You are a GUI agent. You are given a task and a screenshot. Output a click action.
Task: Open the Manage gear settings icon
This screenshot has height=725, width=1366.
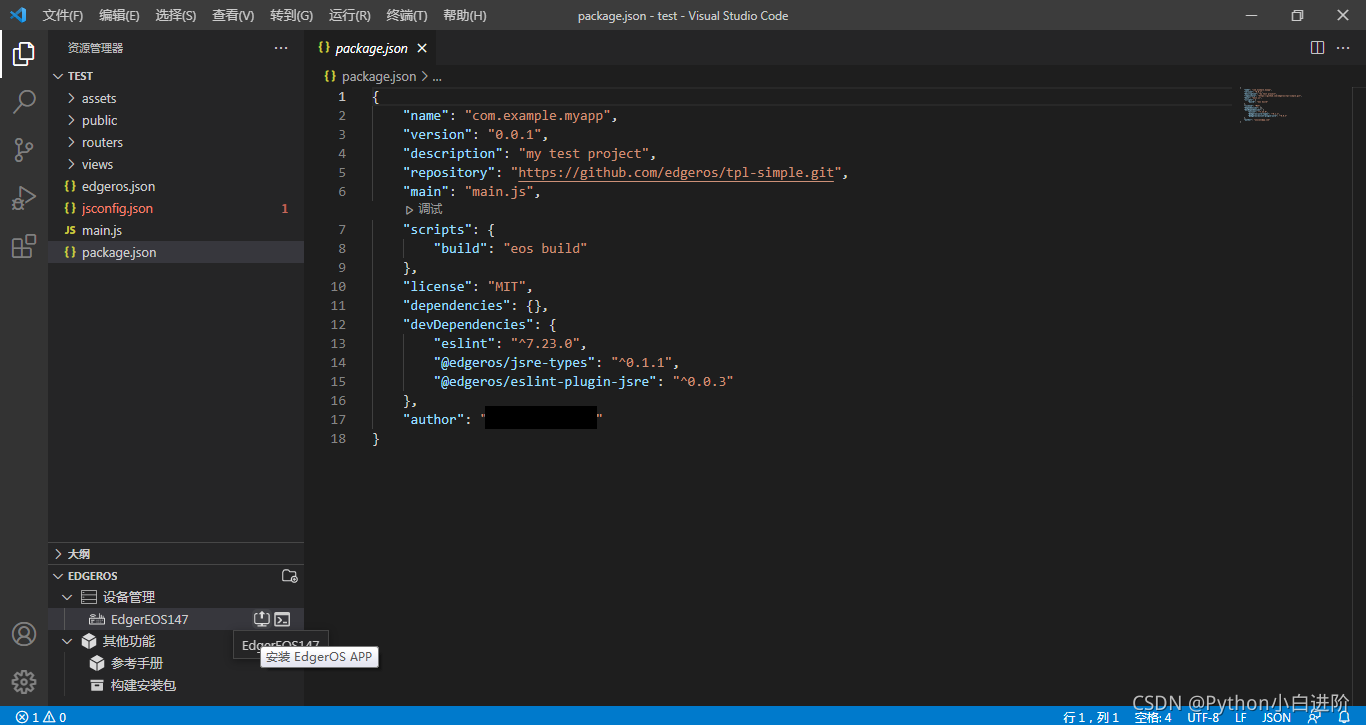click(24, 682)
